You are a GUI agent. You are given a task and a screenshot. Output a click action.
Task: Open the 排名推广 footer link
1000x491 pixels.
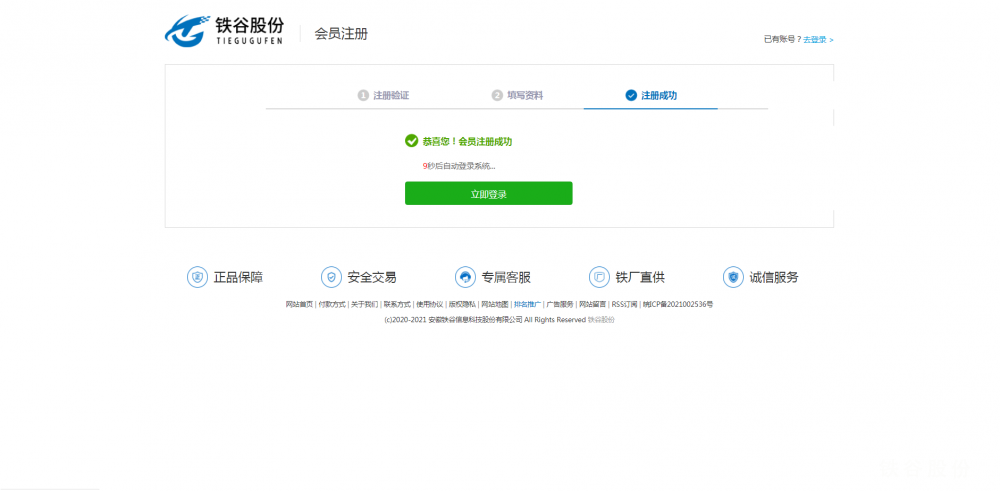pyautogui.click(x=527, y=304)
